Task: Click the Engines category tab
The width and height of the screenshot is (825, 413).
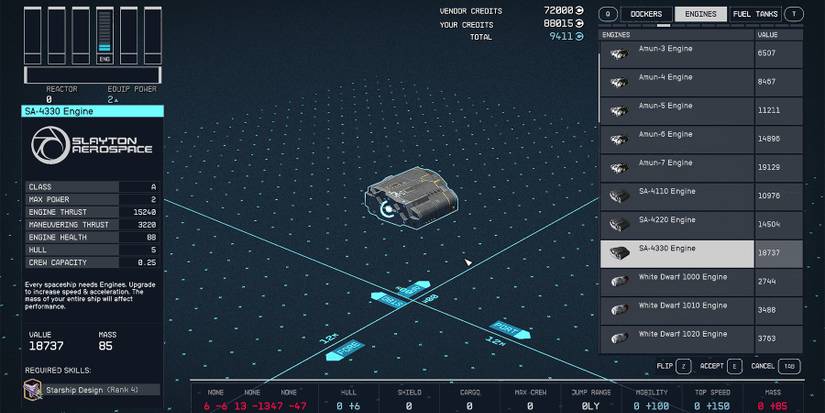Action: coord(700,14)
